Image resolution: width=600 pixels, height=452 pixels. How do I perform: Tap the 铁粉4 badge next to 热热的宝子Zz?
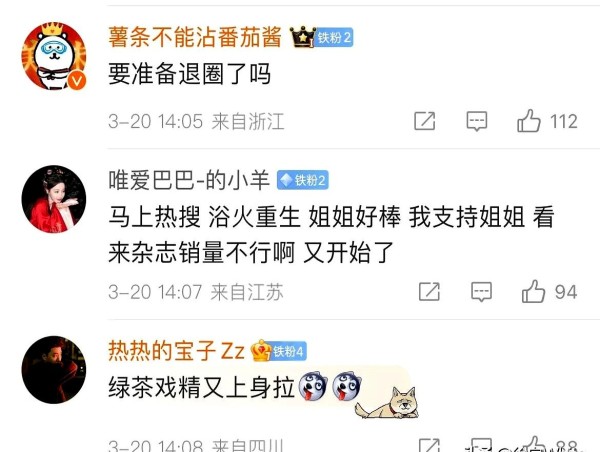click(289, 351)
